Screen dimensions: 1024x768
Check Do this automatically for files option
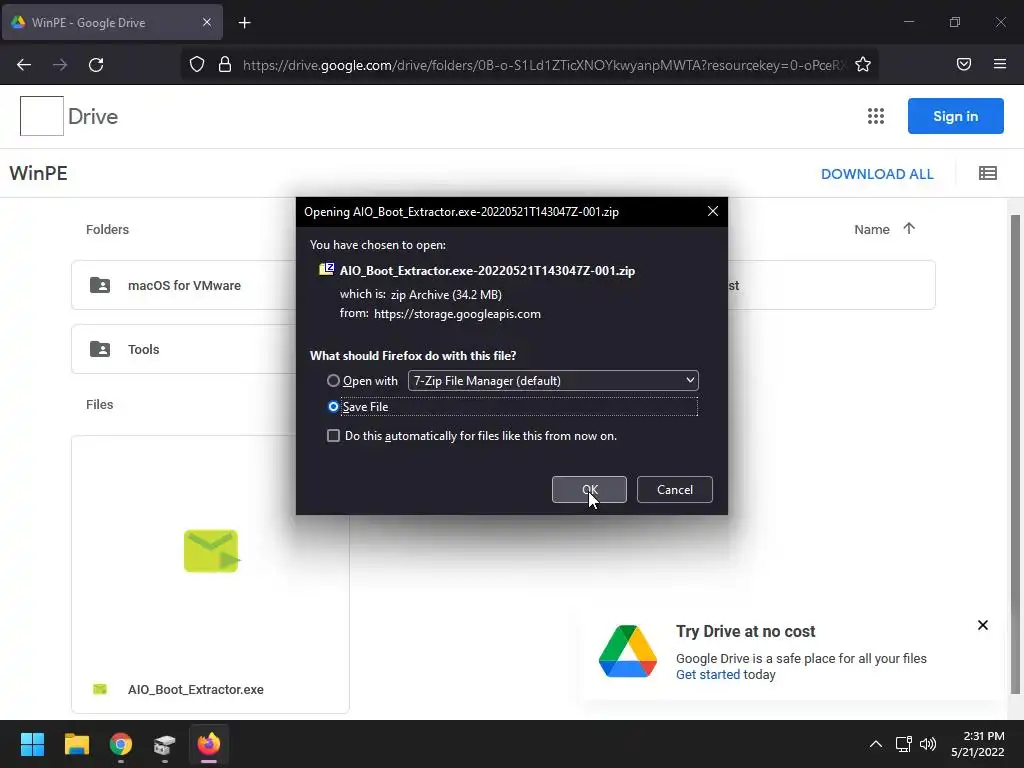tap(333, 436)
